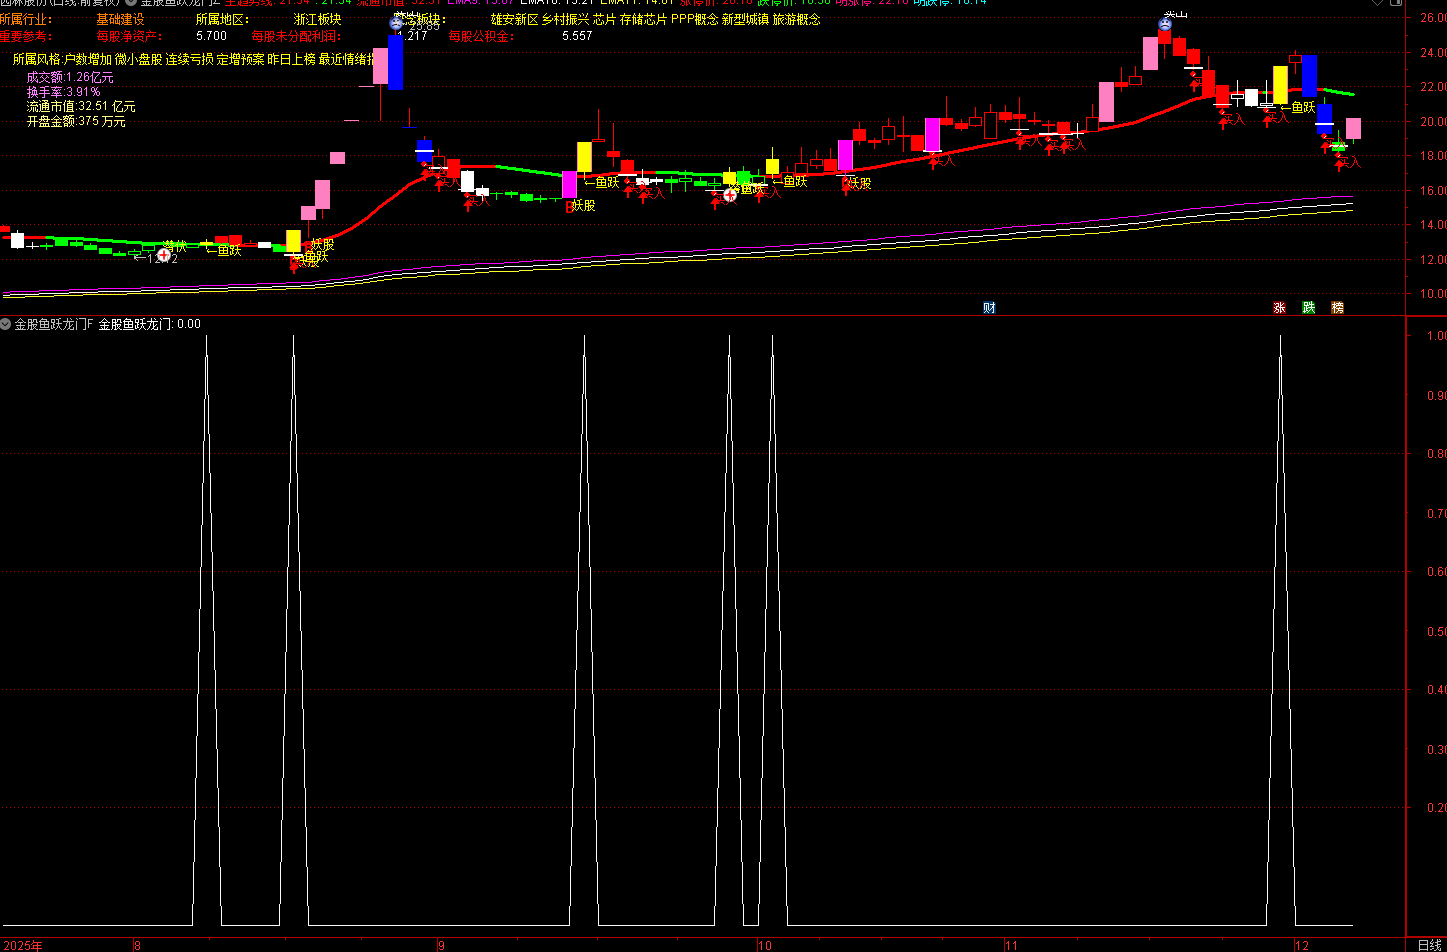Click the 金股鱼跃龙门: 0.00 value readout
The image size is (1447, 952).
click(150, 324)
